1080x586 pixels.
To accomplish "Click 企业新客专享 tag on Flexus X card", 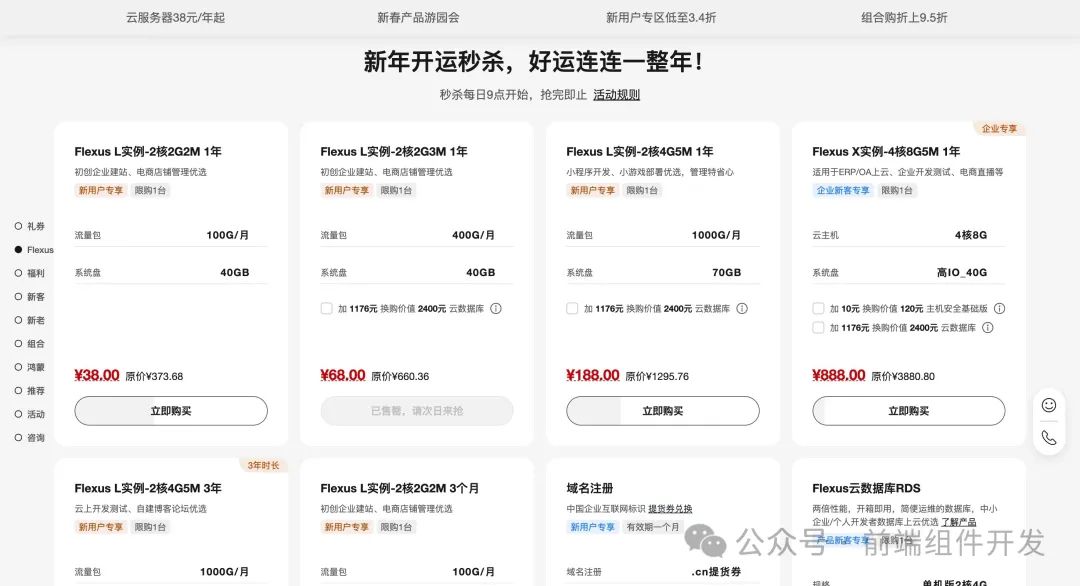I will click(843, 190).
